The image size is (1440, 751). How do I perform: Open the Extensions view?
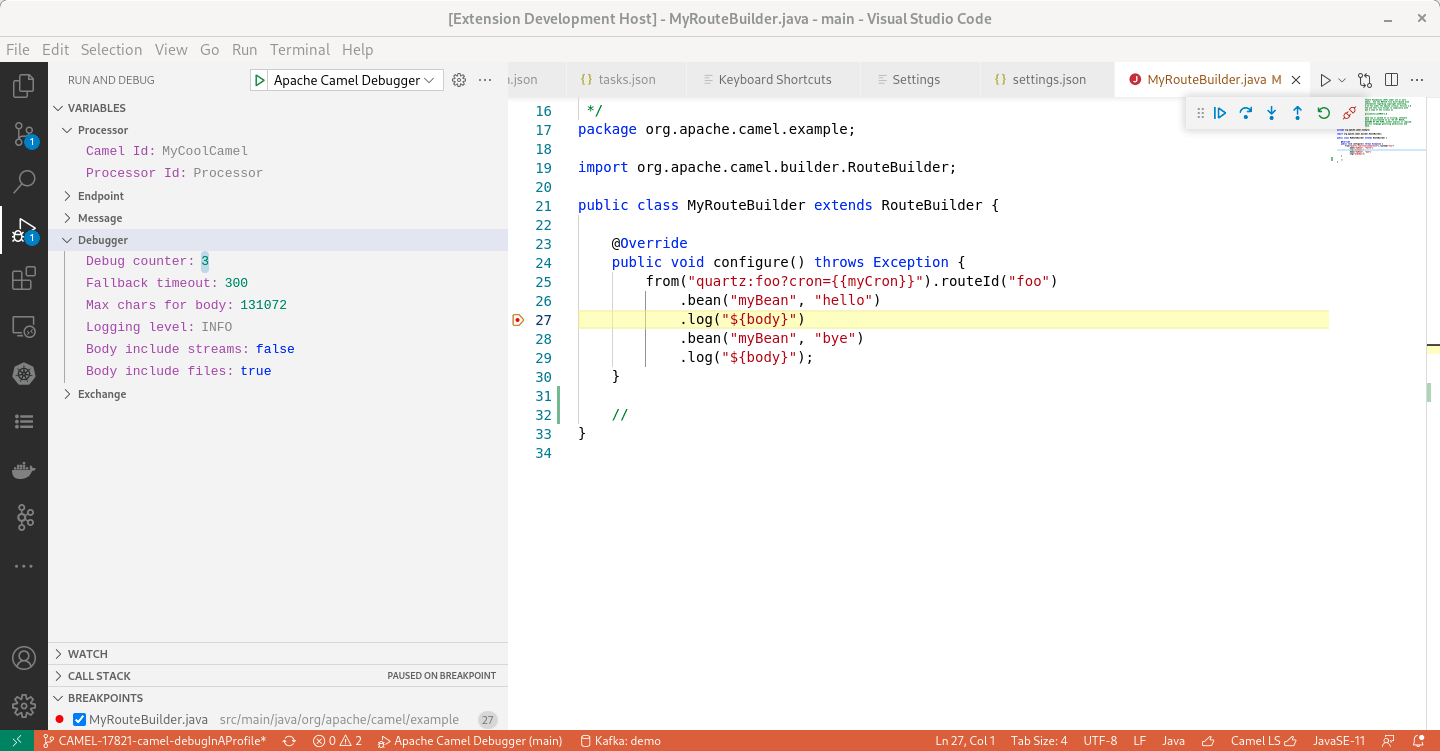pos(22,278)
